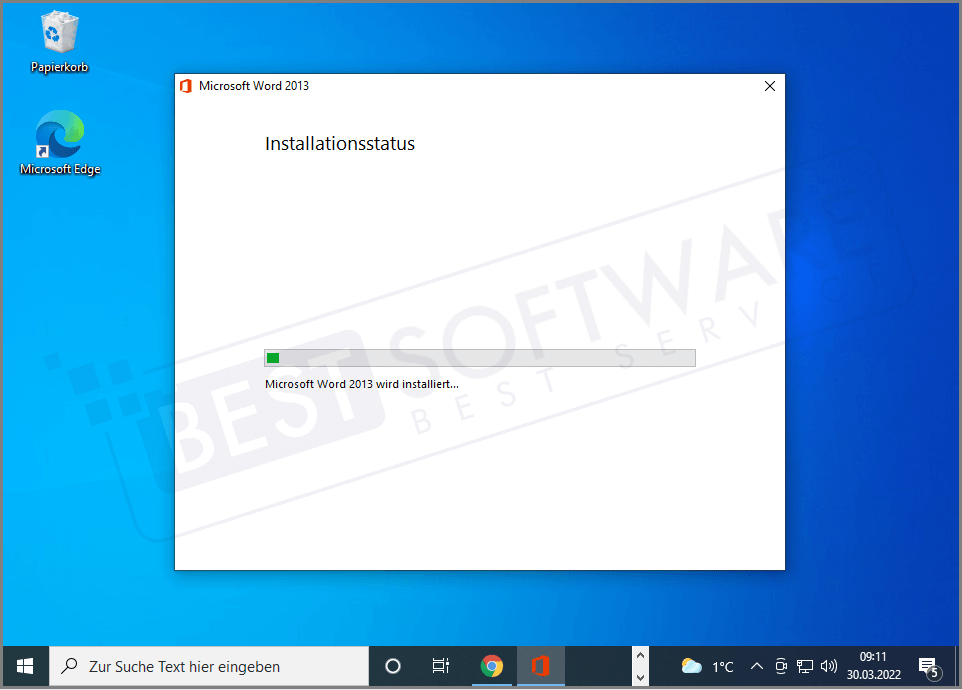Image resolution: width=962 pixels, height=690 pixels.
Task: Focus the Zur Suche Text hier eingeben field
Action: 210,665
